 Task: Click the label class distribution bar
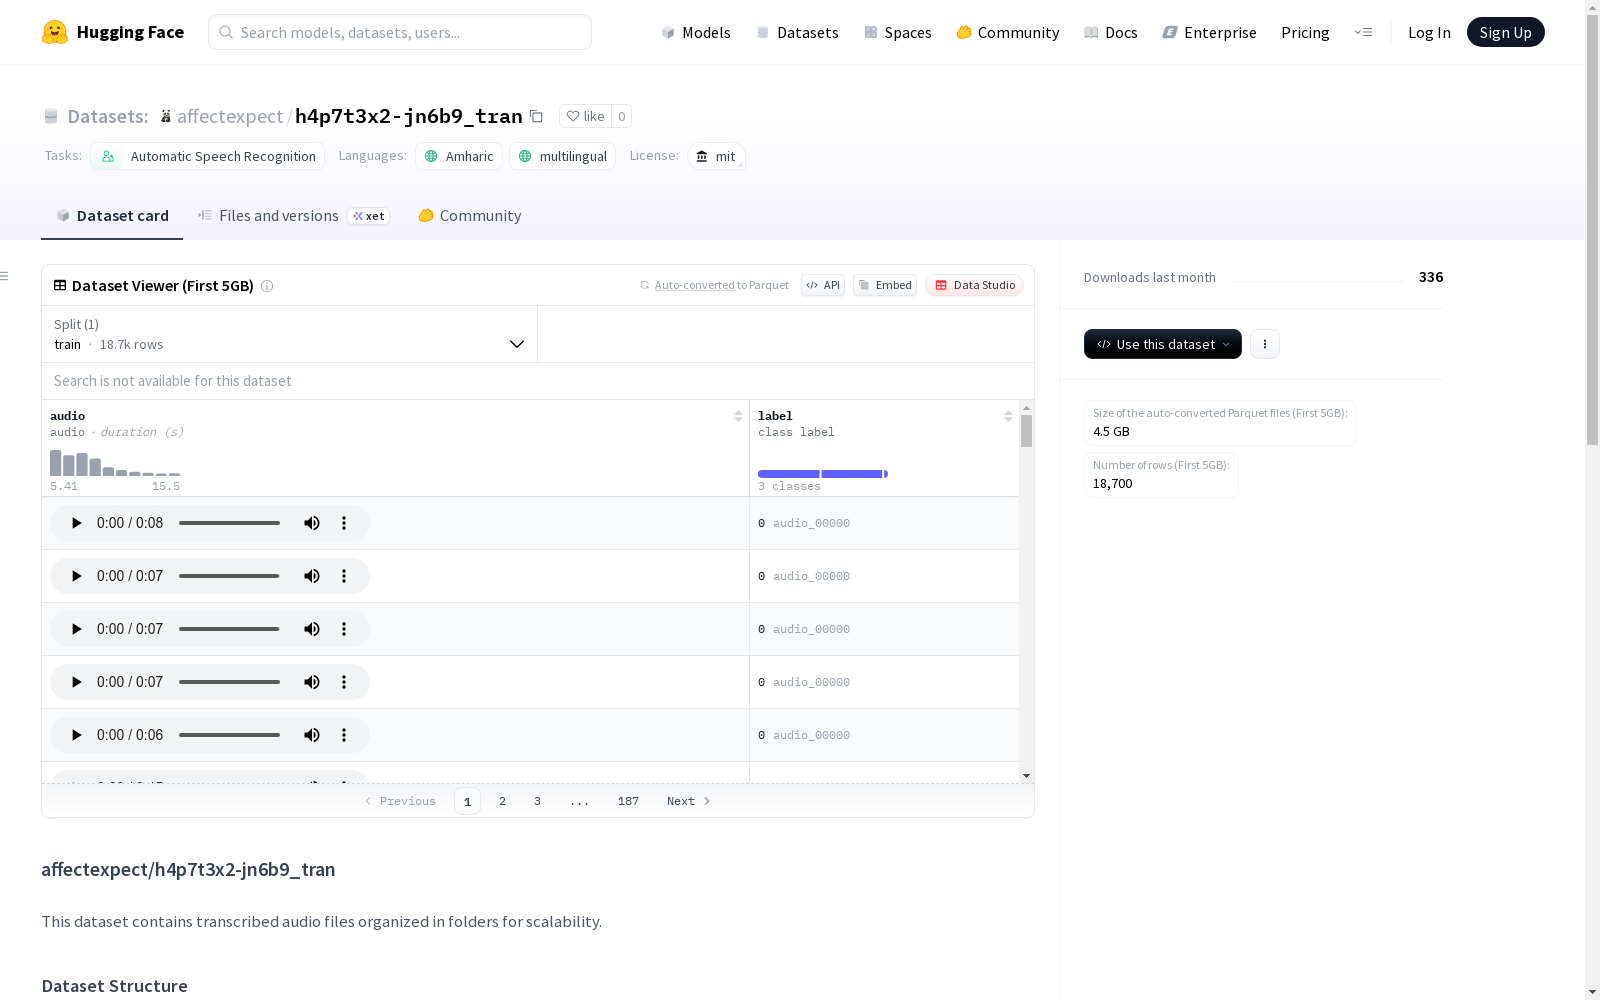823,474
